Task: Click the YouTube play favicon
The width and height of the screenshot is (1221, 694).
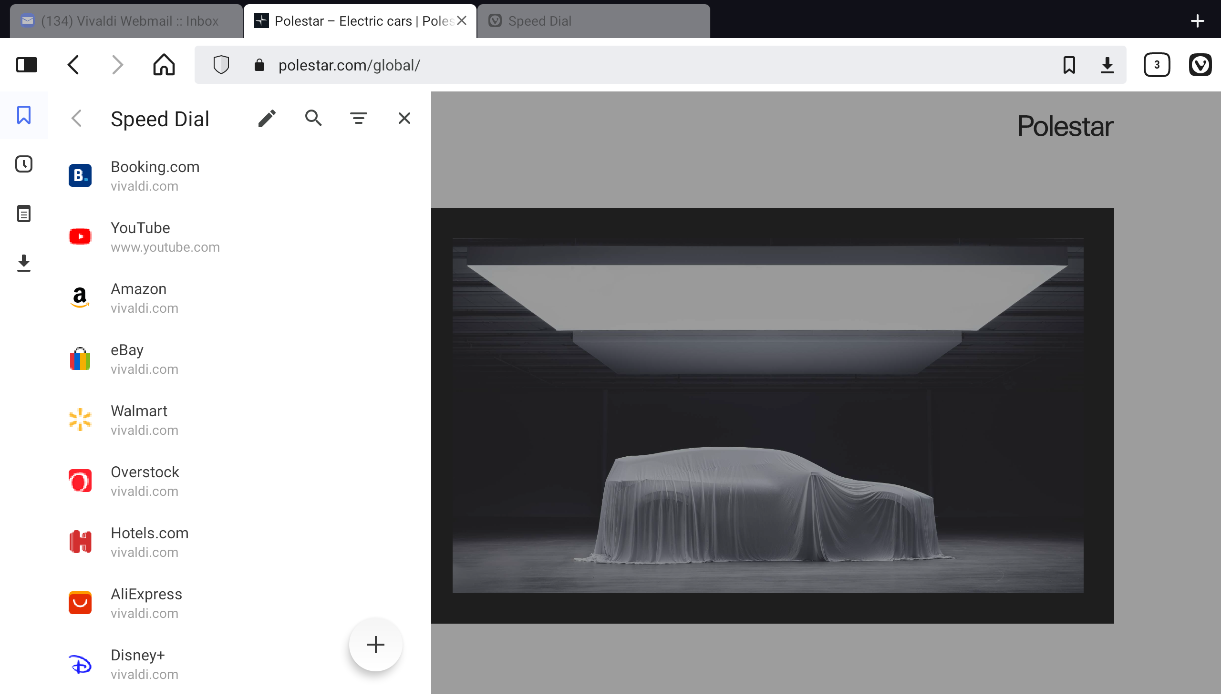Action: [x=80, y=237]
